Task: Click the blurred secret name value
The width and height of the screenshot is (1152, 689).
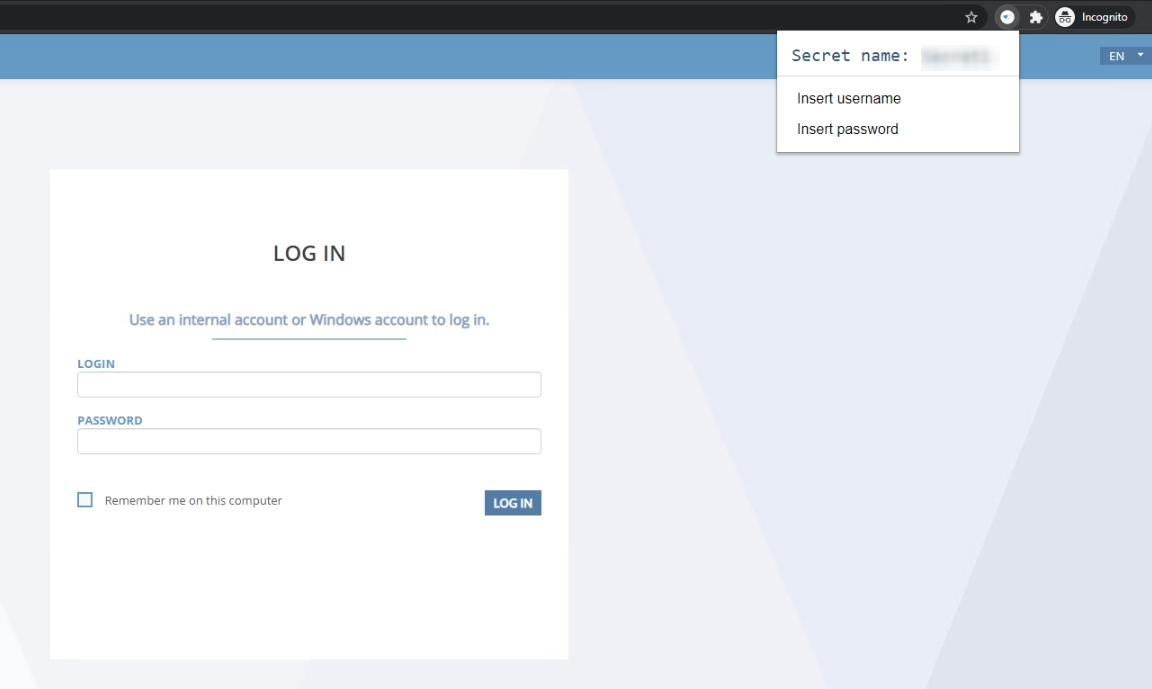Action: (x=955, y=57)
